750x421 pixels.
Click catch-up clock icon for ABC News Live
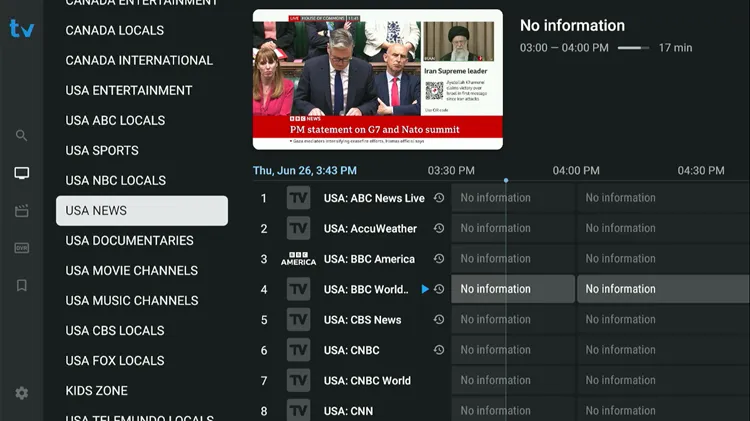(438, 198)
